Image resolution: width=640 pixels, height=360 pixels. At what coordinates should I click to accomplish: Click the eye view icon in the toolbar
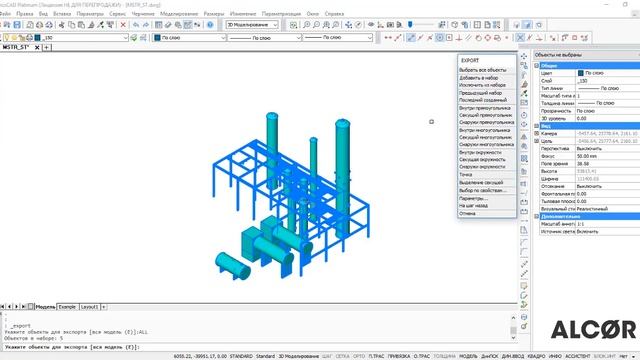371,25
